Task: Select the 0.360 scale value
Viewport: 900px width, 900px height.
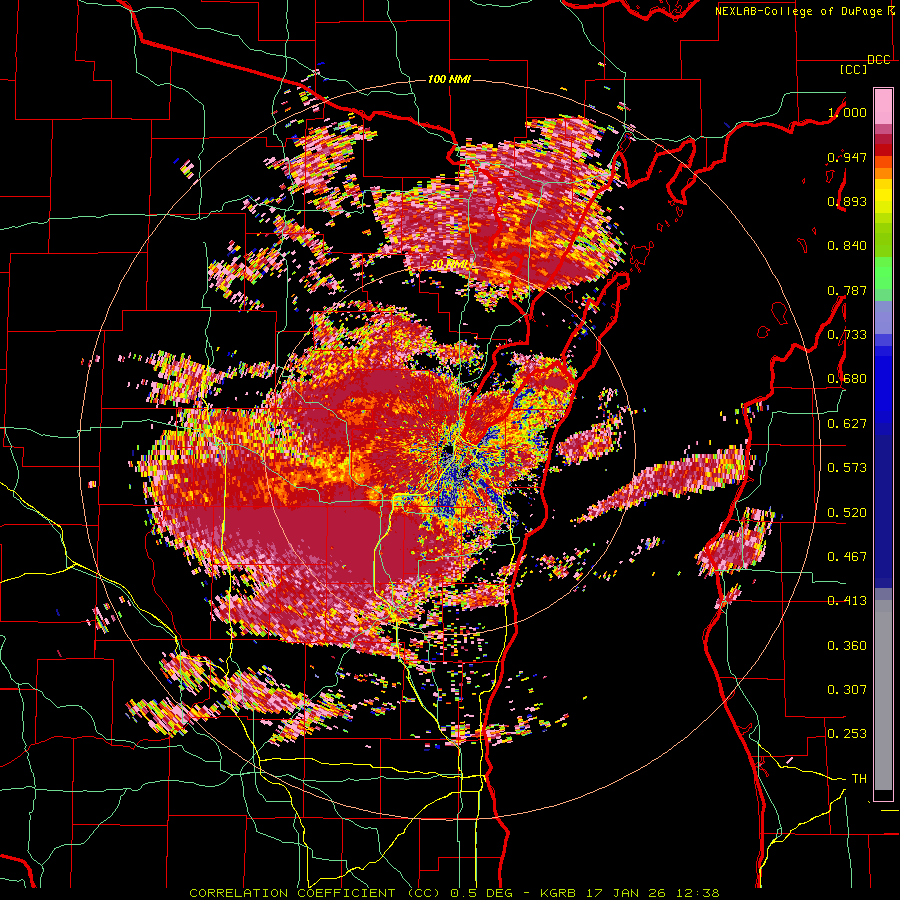Action: pyautogui.click(x=847, y=646)
